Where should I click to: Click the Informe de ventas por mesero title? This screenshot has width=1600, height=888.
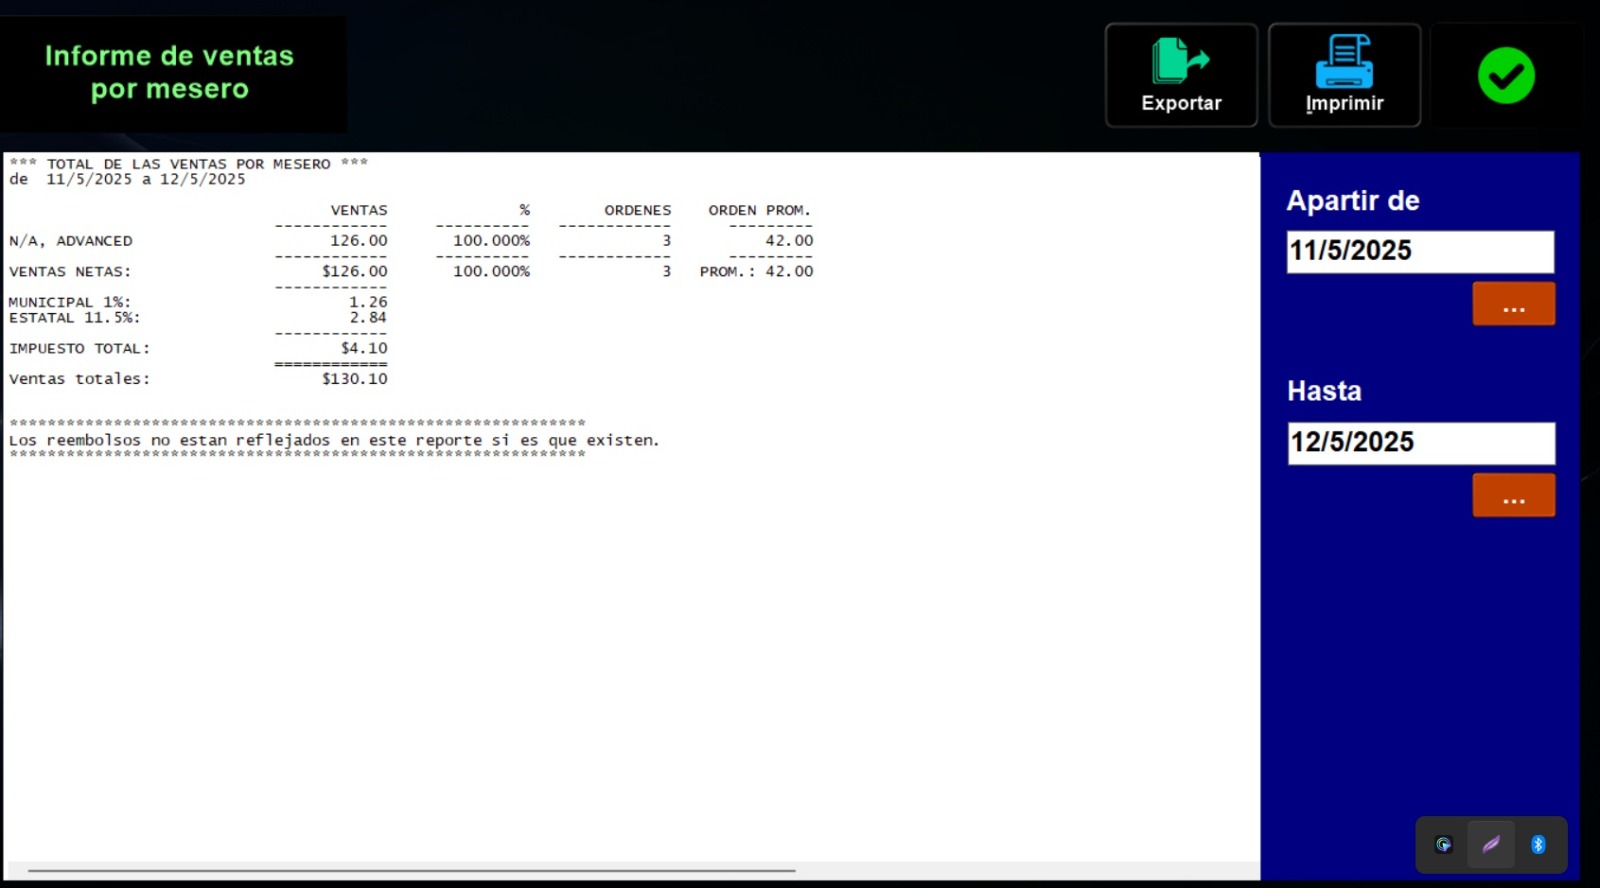(x=170, y=72)
